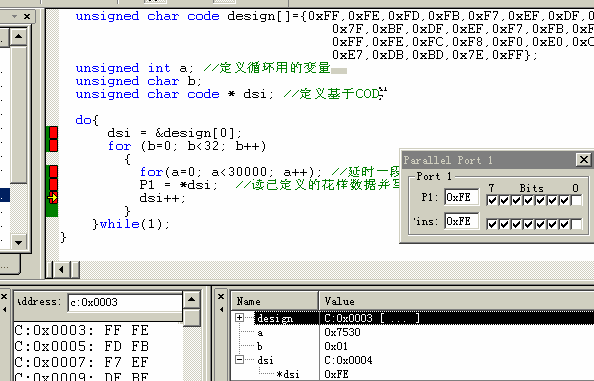Click breakpoint marker beside for (b=0; b<32; b++)
The height and width of the screenshot is (381, 594).
coord(53,146)
